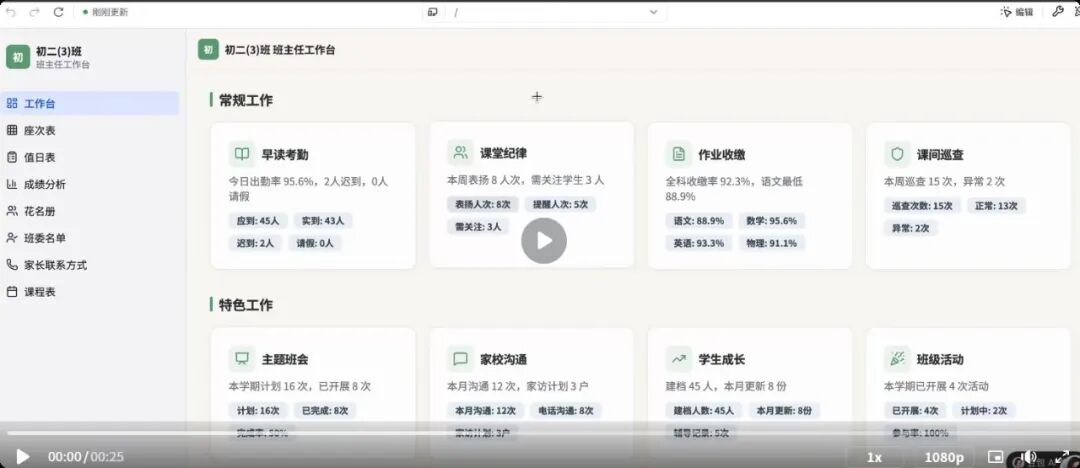Click the 计划: 16次 tag

pos(258,411)
